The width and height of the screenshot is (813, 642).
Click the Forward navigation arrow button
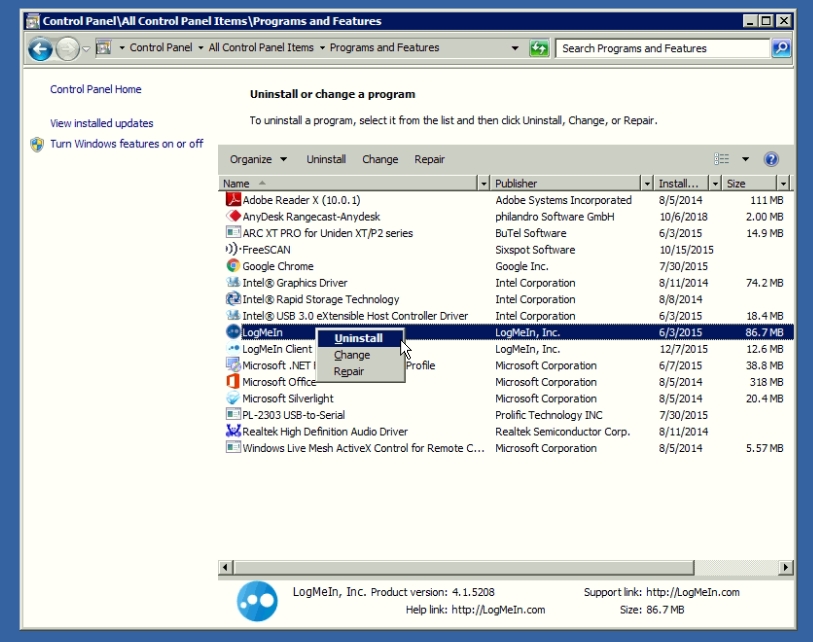point(67,49)
